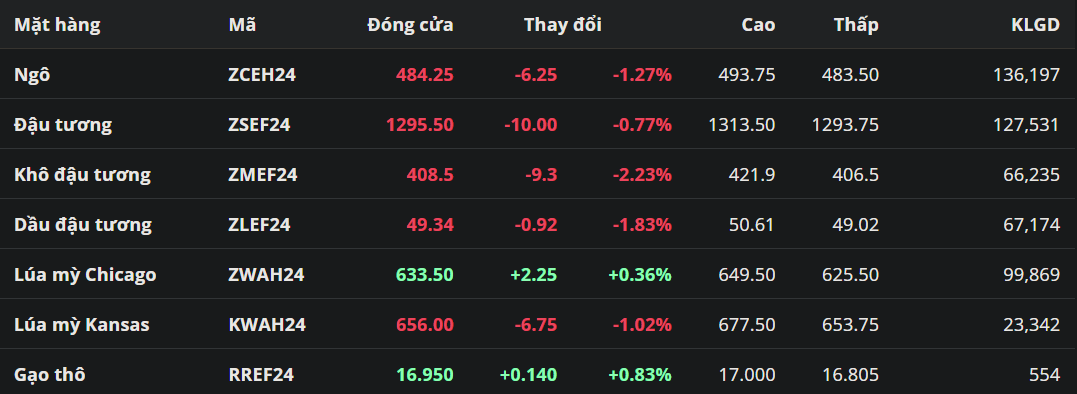
Task: Open the Ngô commodity row
Action: click(x=538, y=74)
